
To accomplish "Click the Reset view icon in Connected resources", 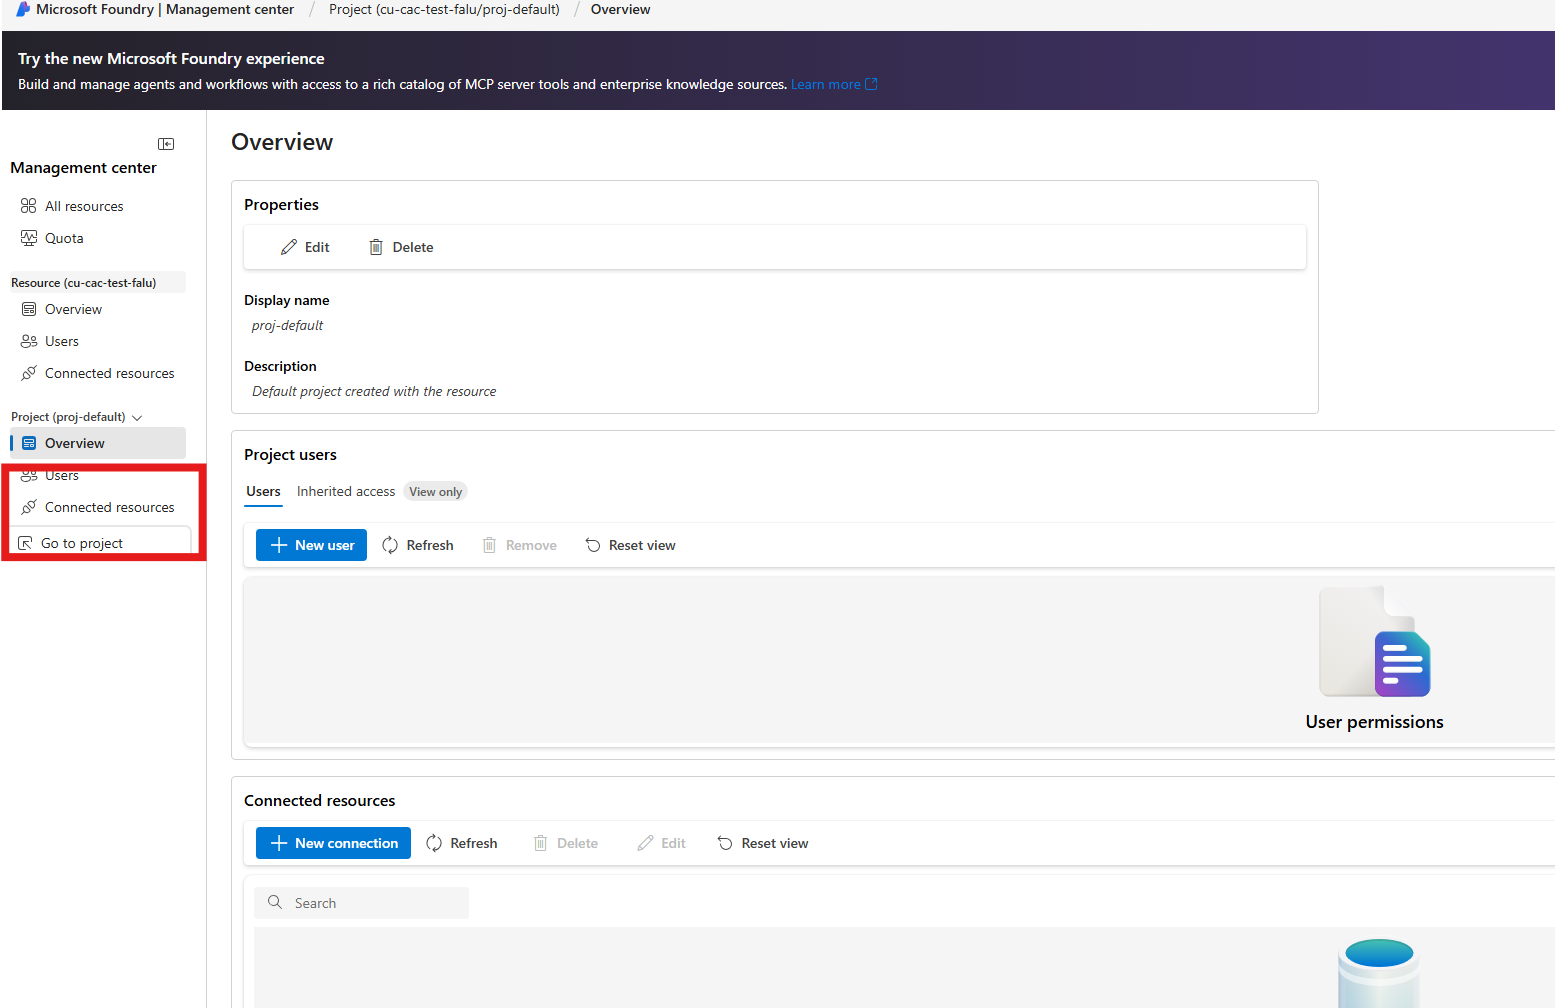I will click(x=725, y=843).
